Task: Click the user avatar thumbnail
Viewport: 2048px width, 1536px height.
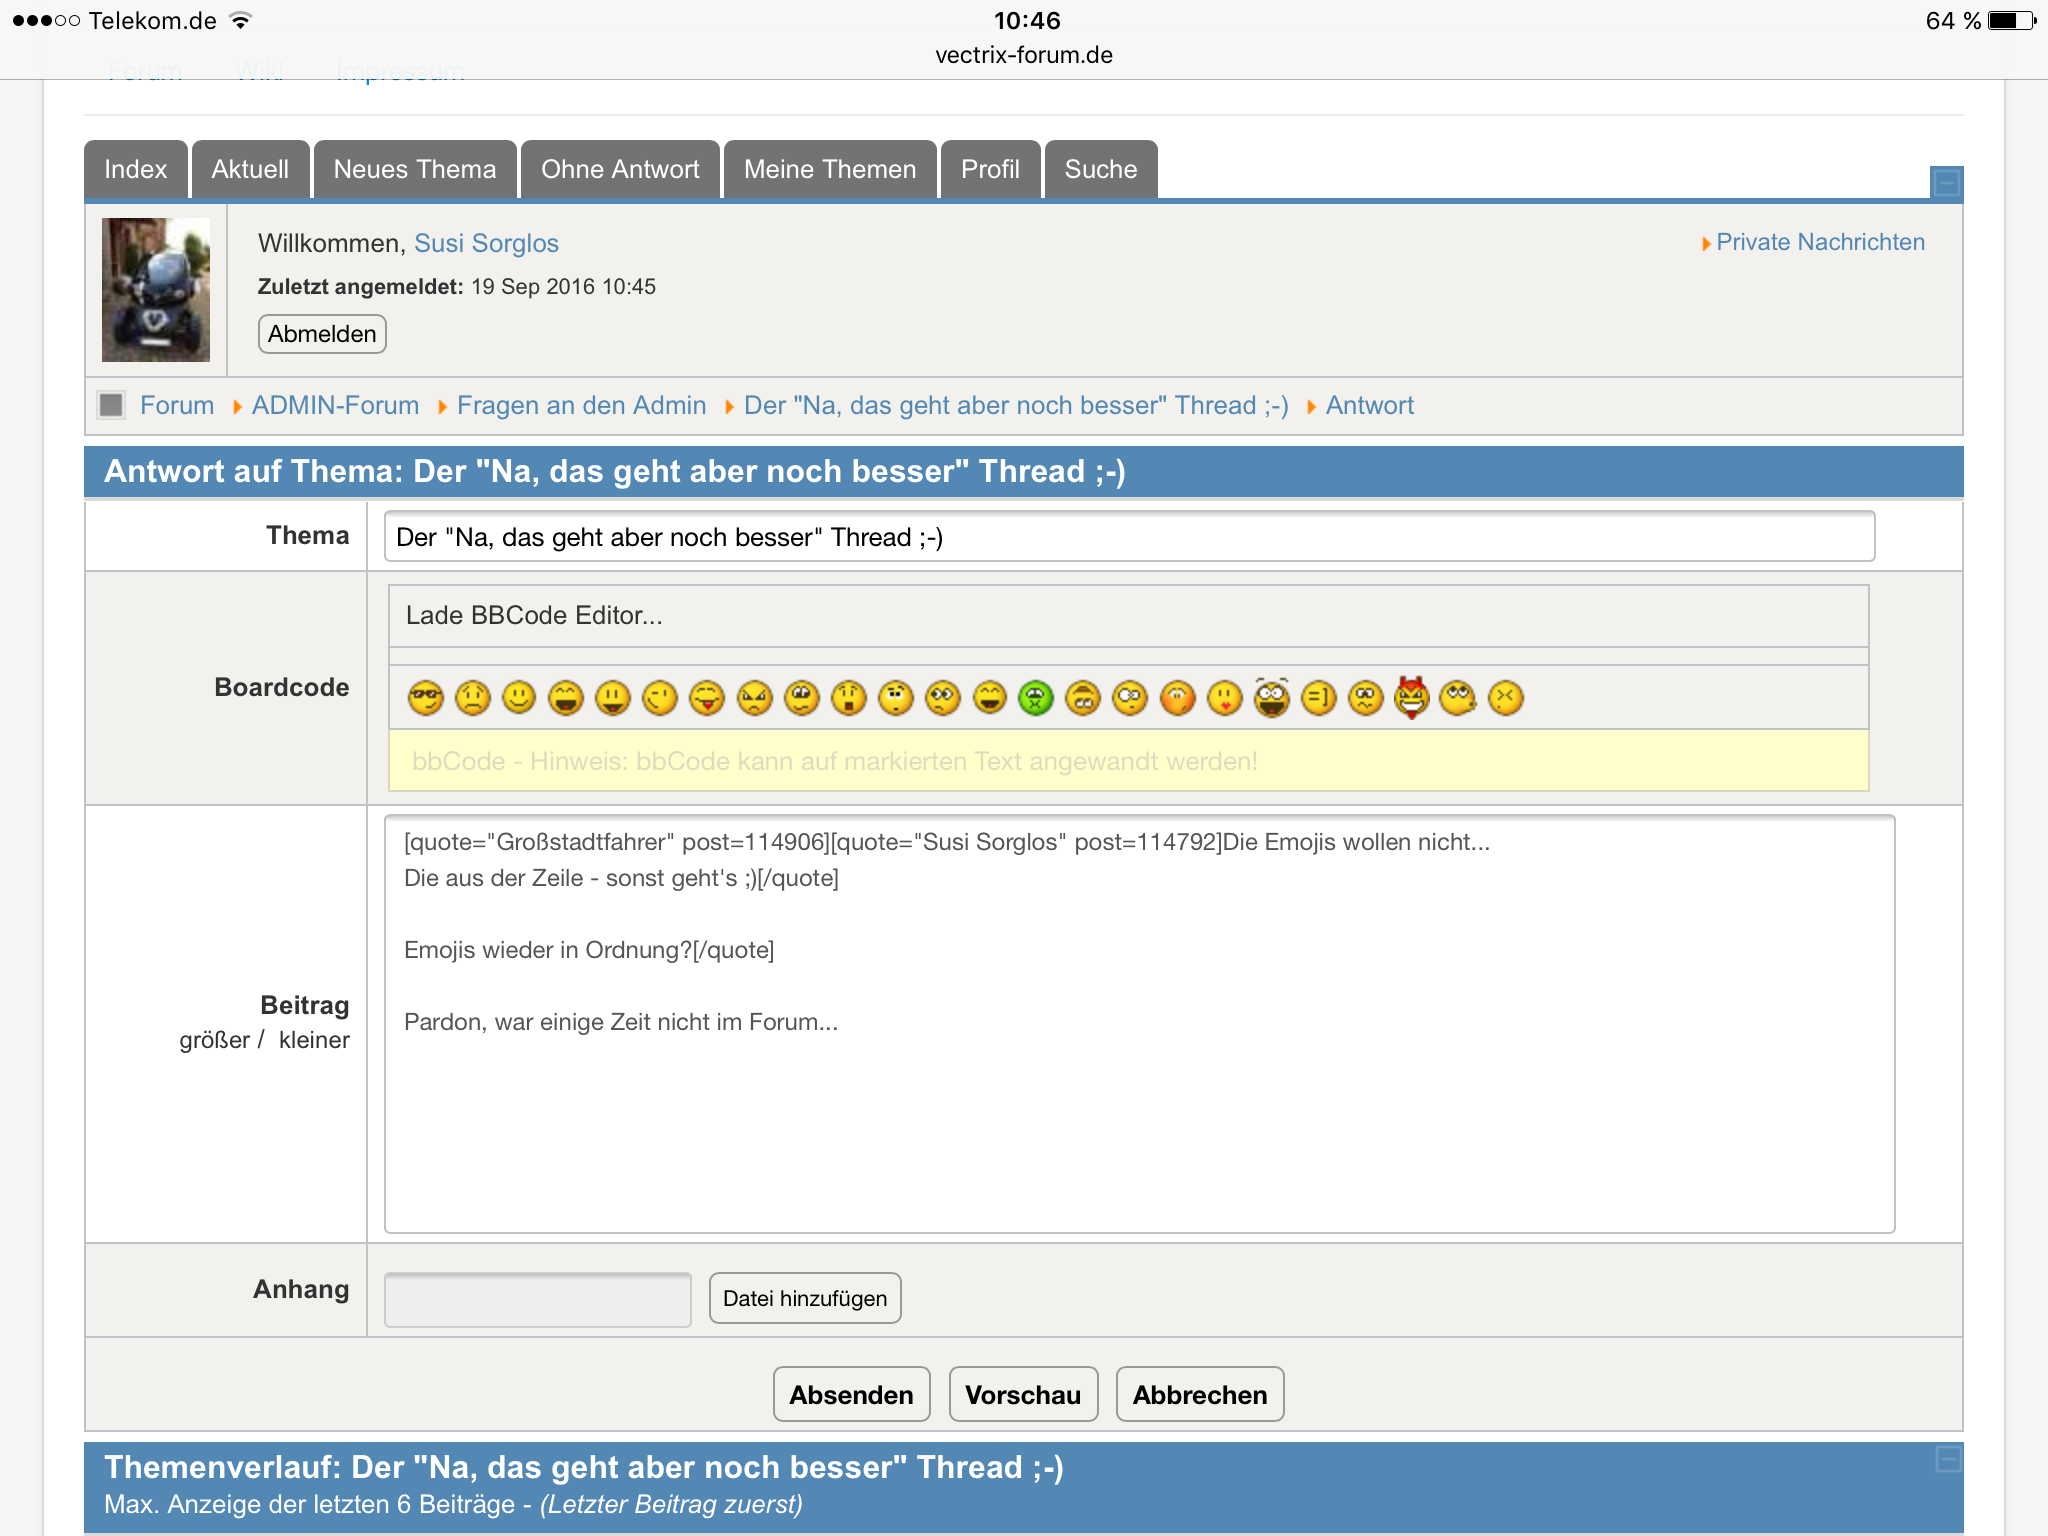Action: pyautogui.click(x=156, y=290)
